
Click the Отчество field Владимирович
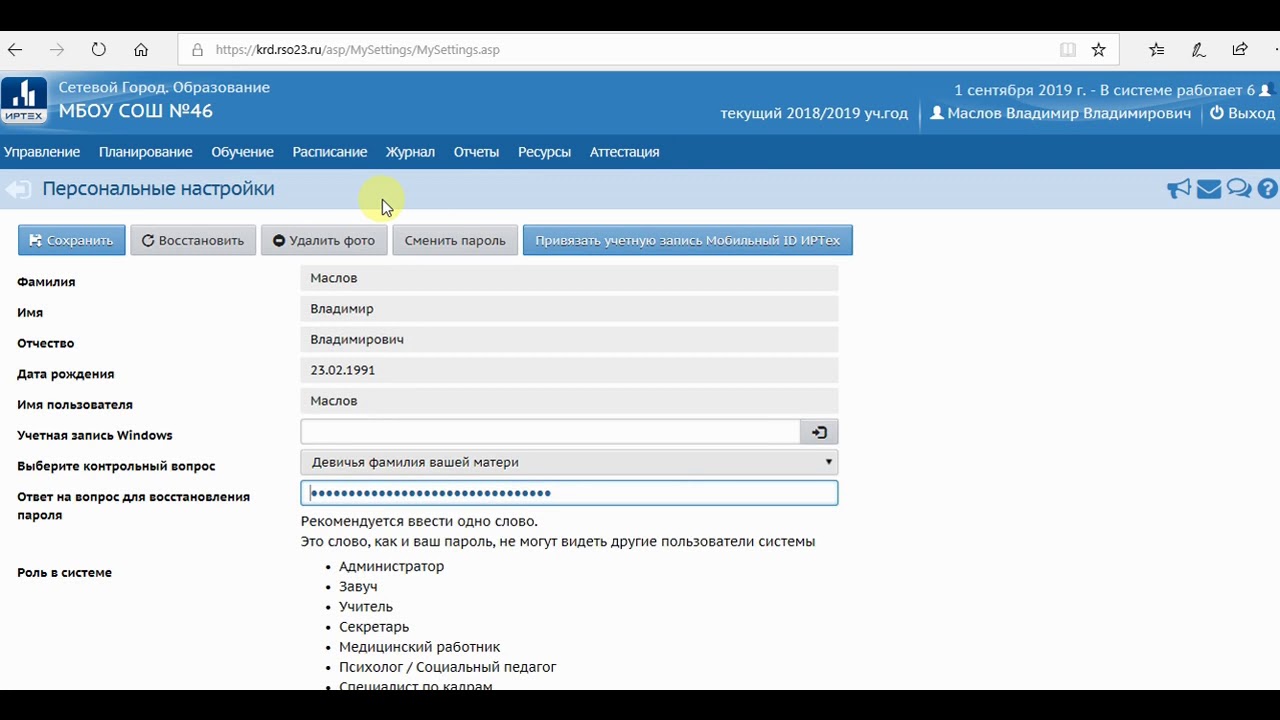569,340
